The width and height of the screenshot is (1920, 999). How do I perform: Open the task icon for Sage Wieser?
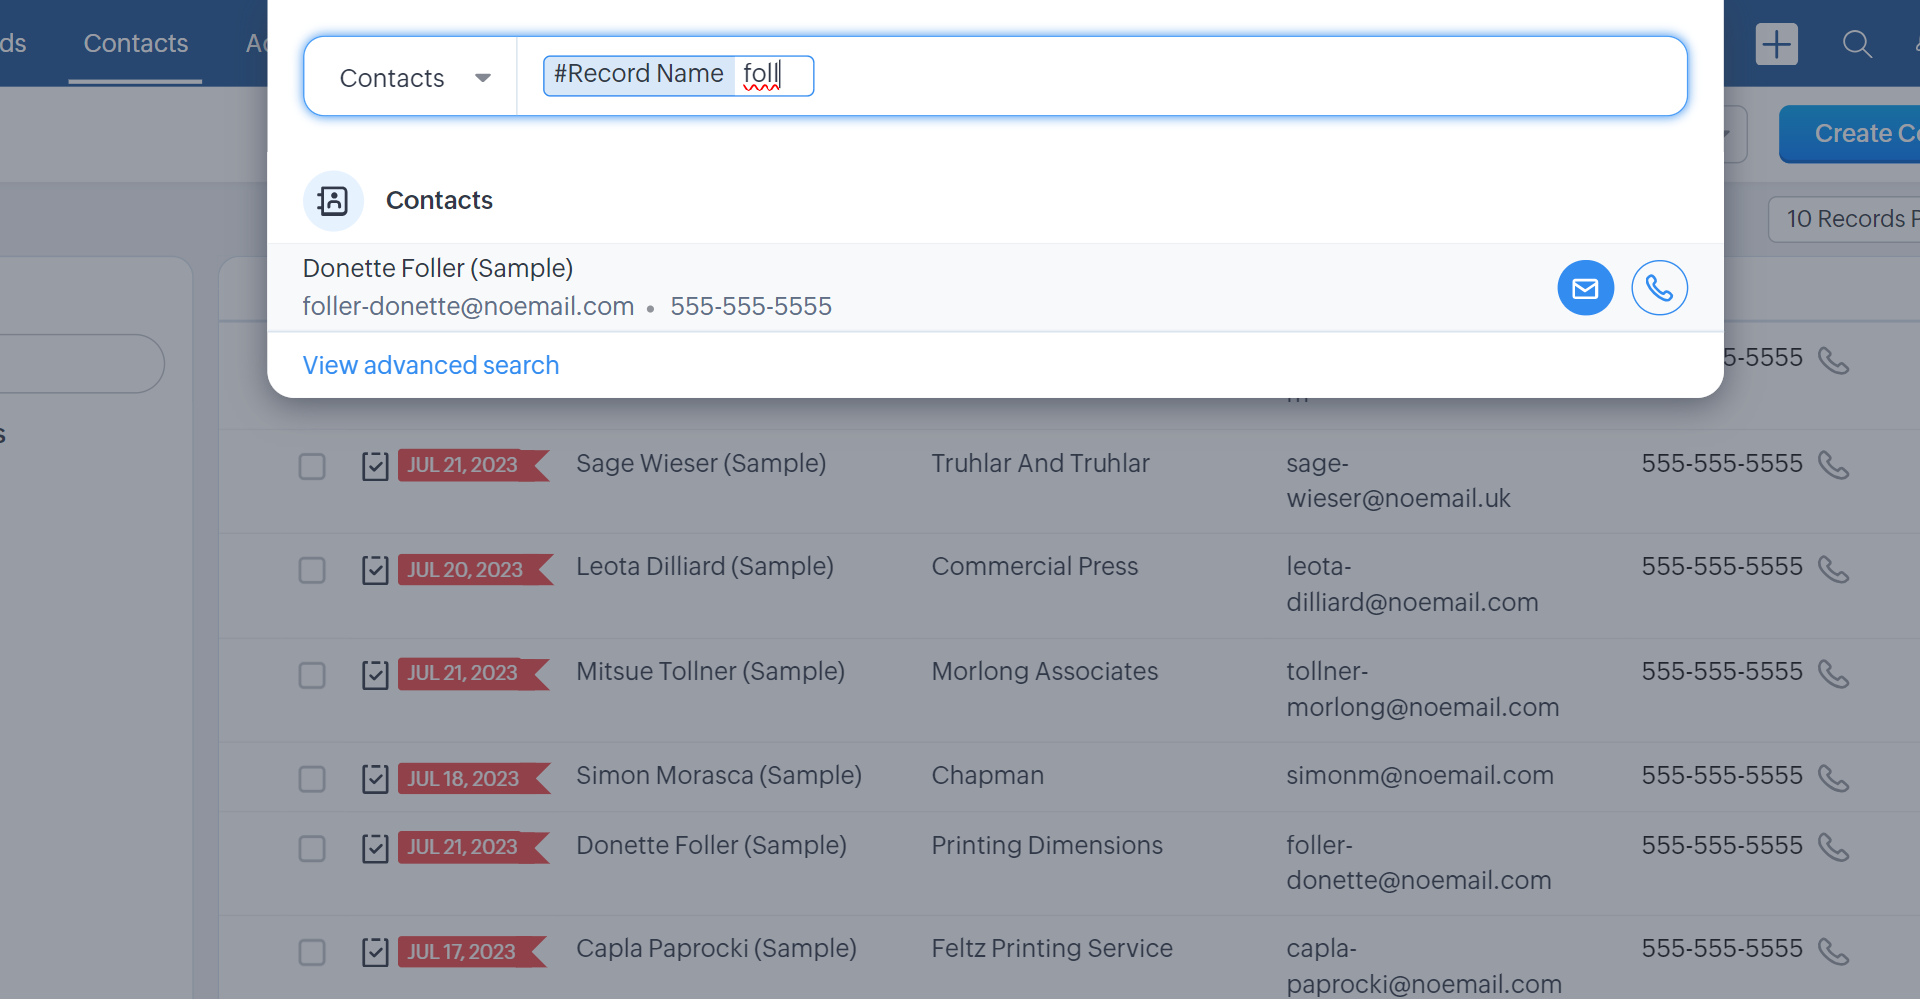(375, 466)
